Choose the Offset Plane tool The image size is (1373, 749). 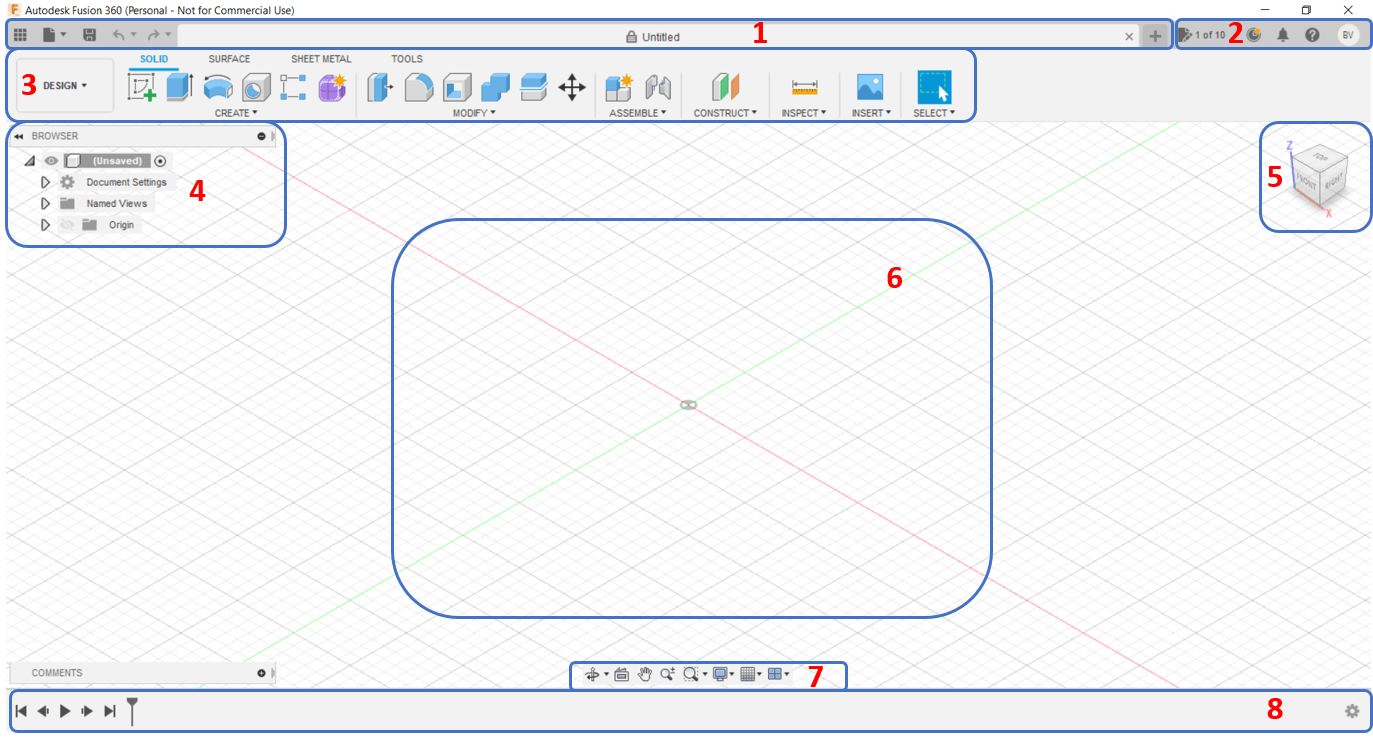tap(725, 88)
